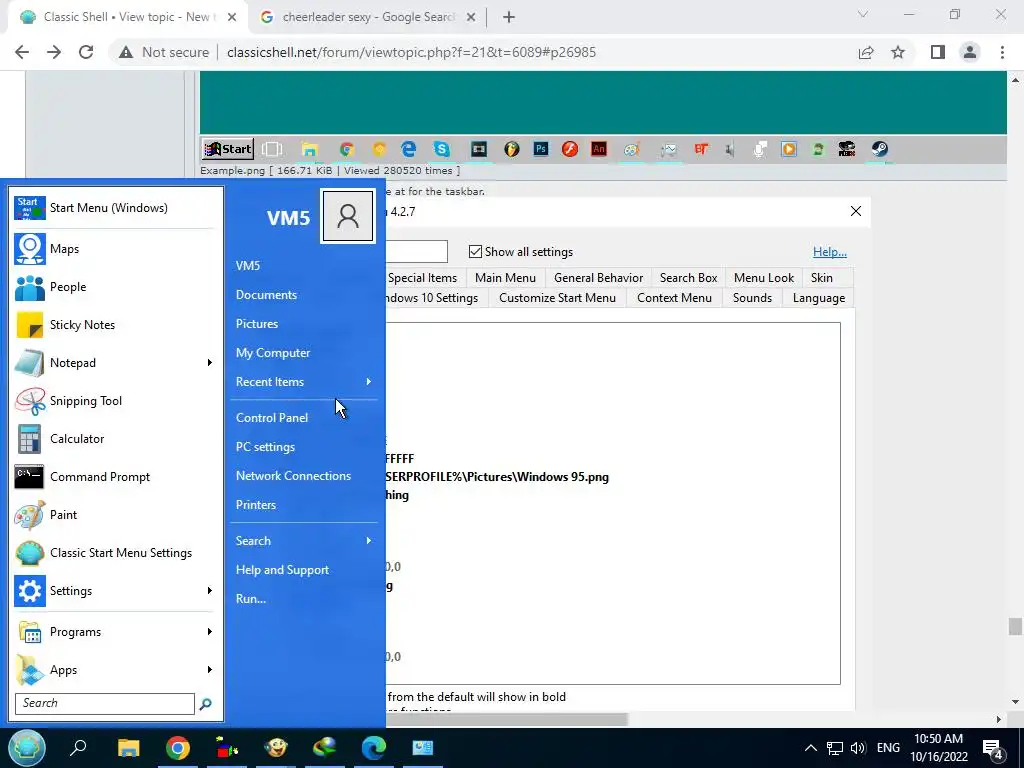The image size is (1024, 768).
Task: Click the Help... link
Action: 829,252
